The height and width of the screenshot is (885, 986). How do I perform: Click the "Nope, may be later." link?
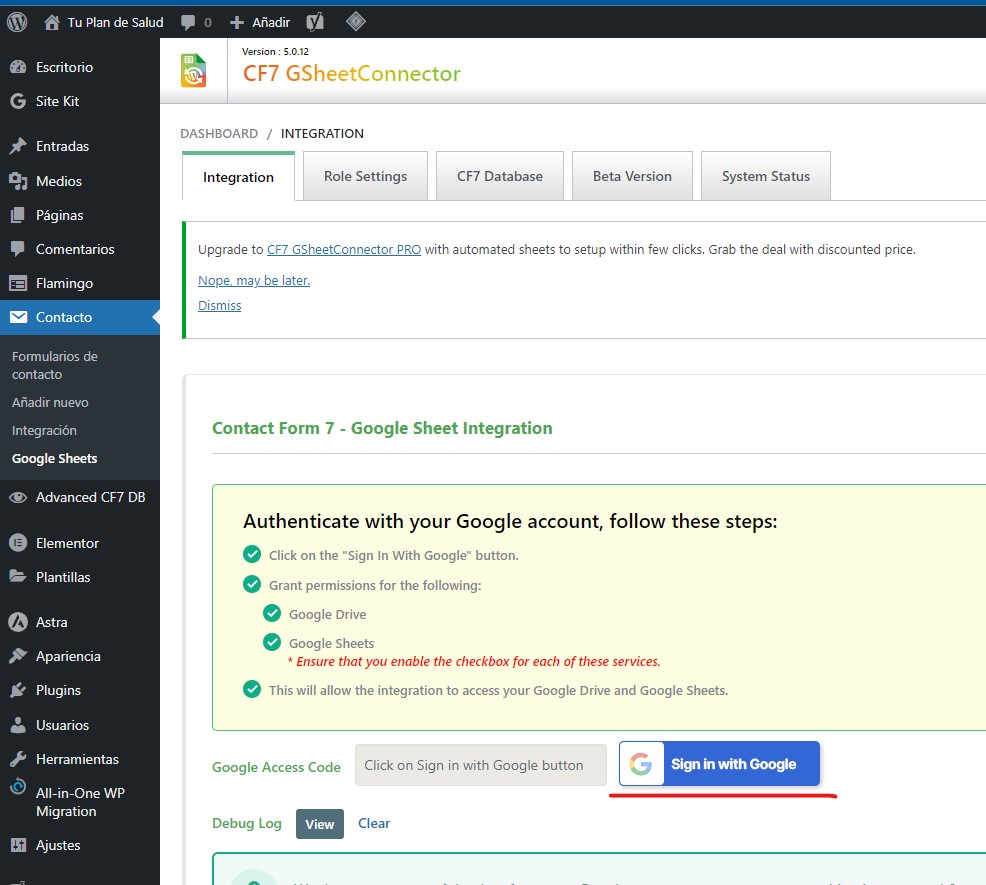tap(254, 281)
